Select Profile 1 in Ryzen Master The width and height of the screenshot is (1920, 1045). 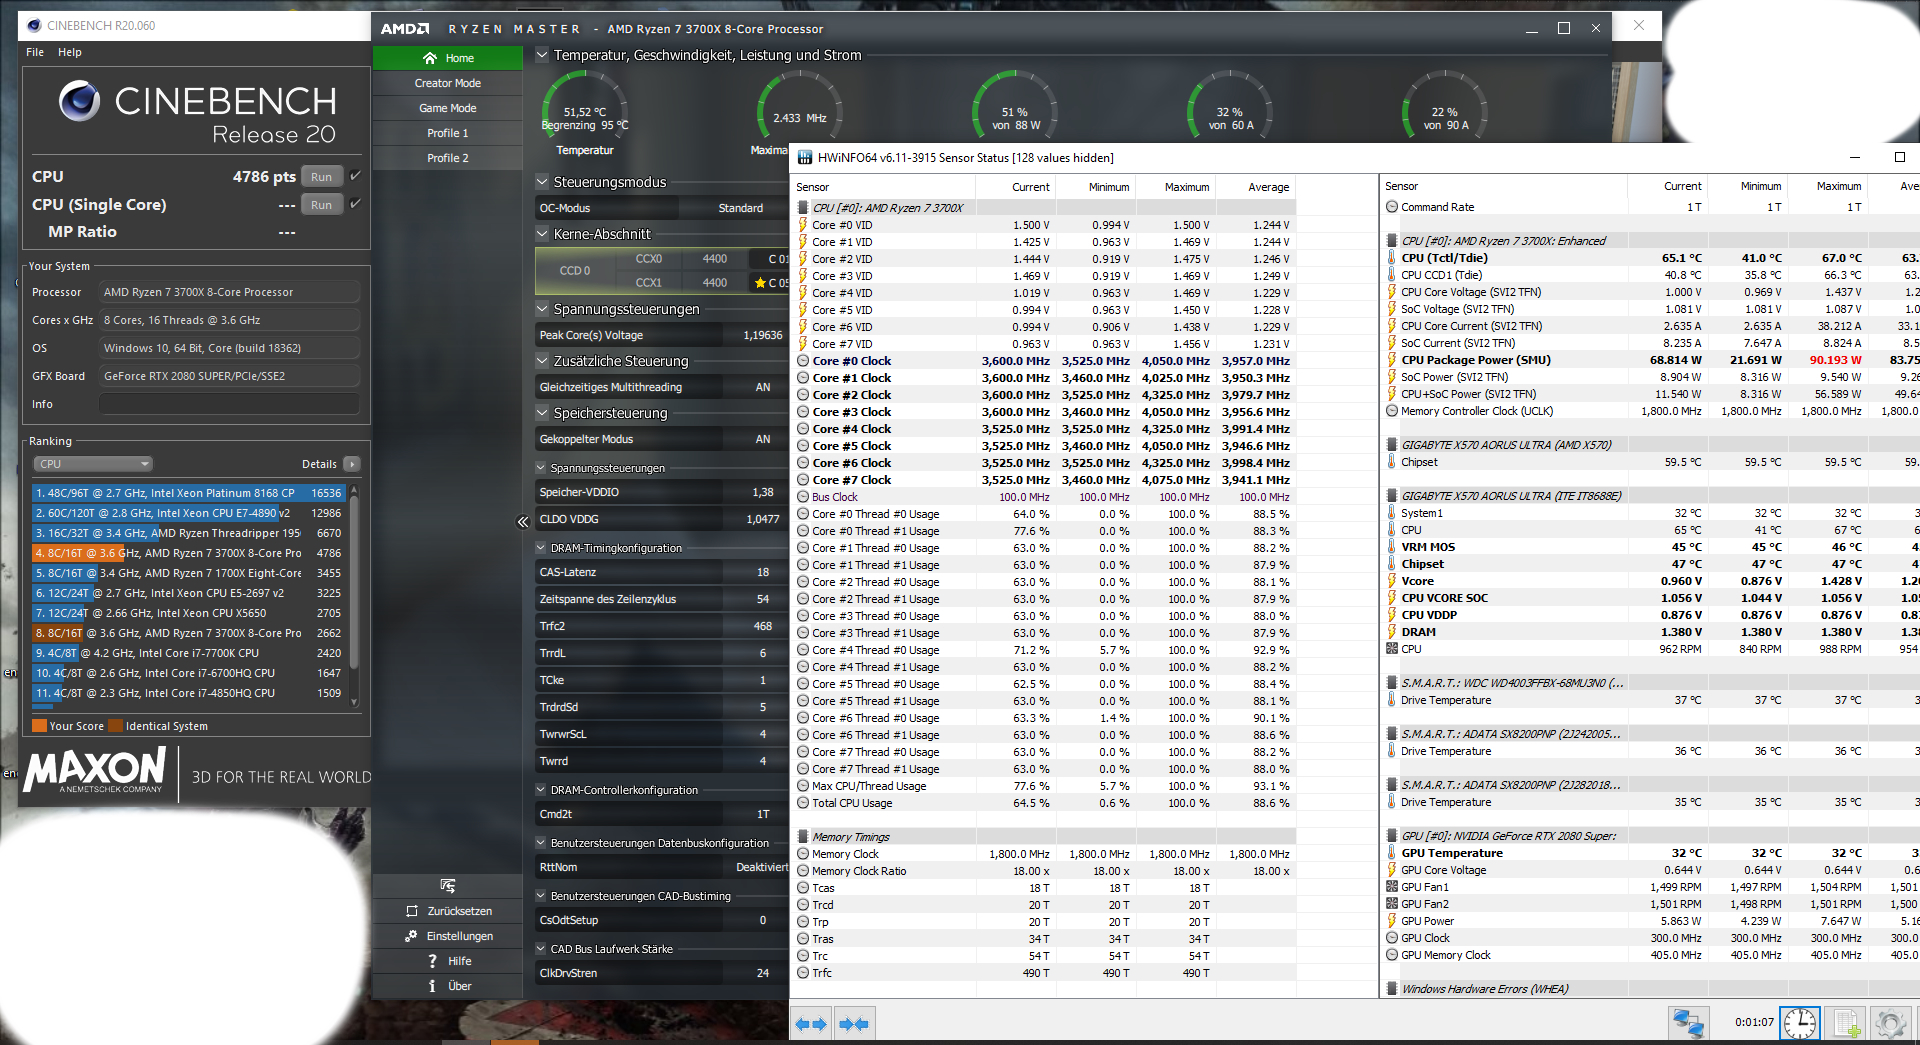pos(448,133)
